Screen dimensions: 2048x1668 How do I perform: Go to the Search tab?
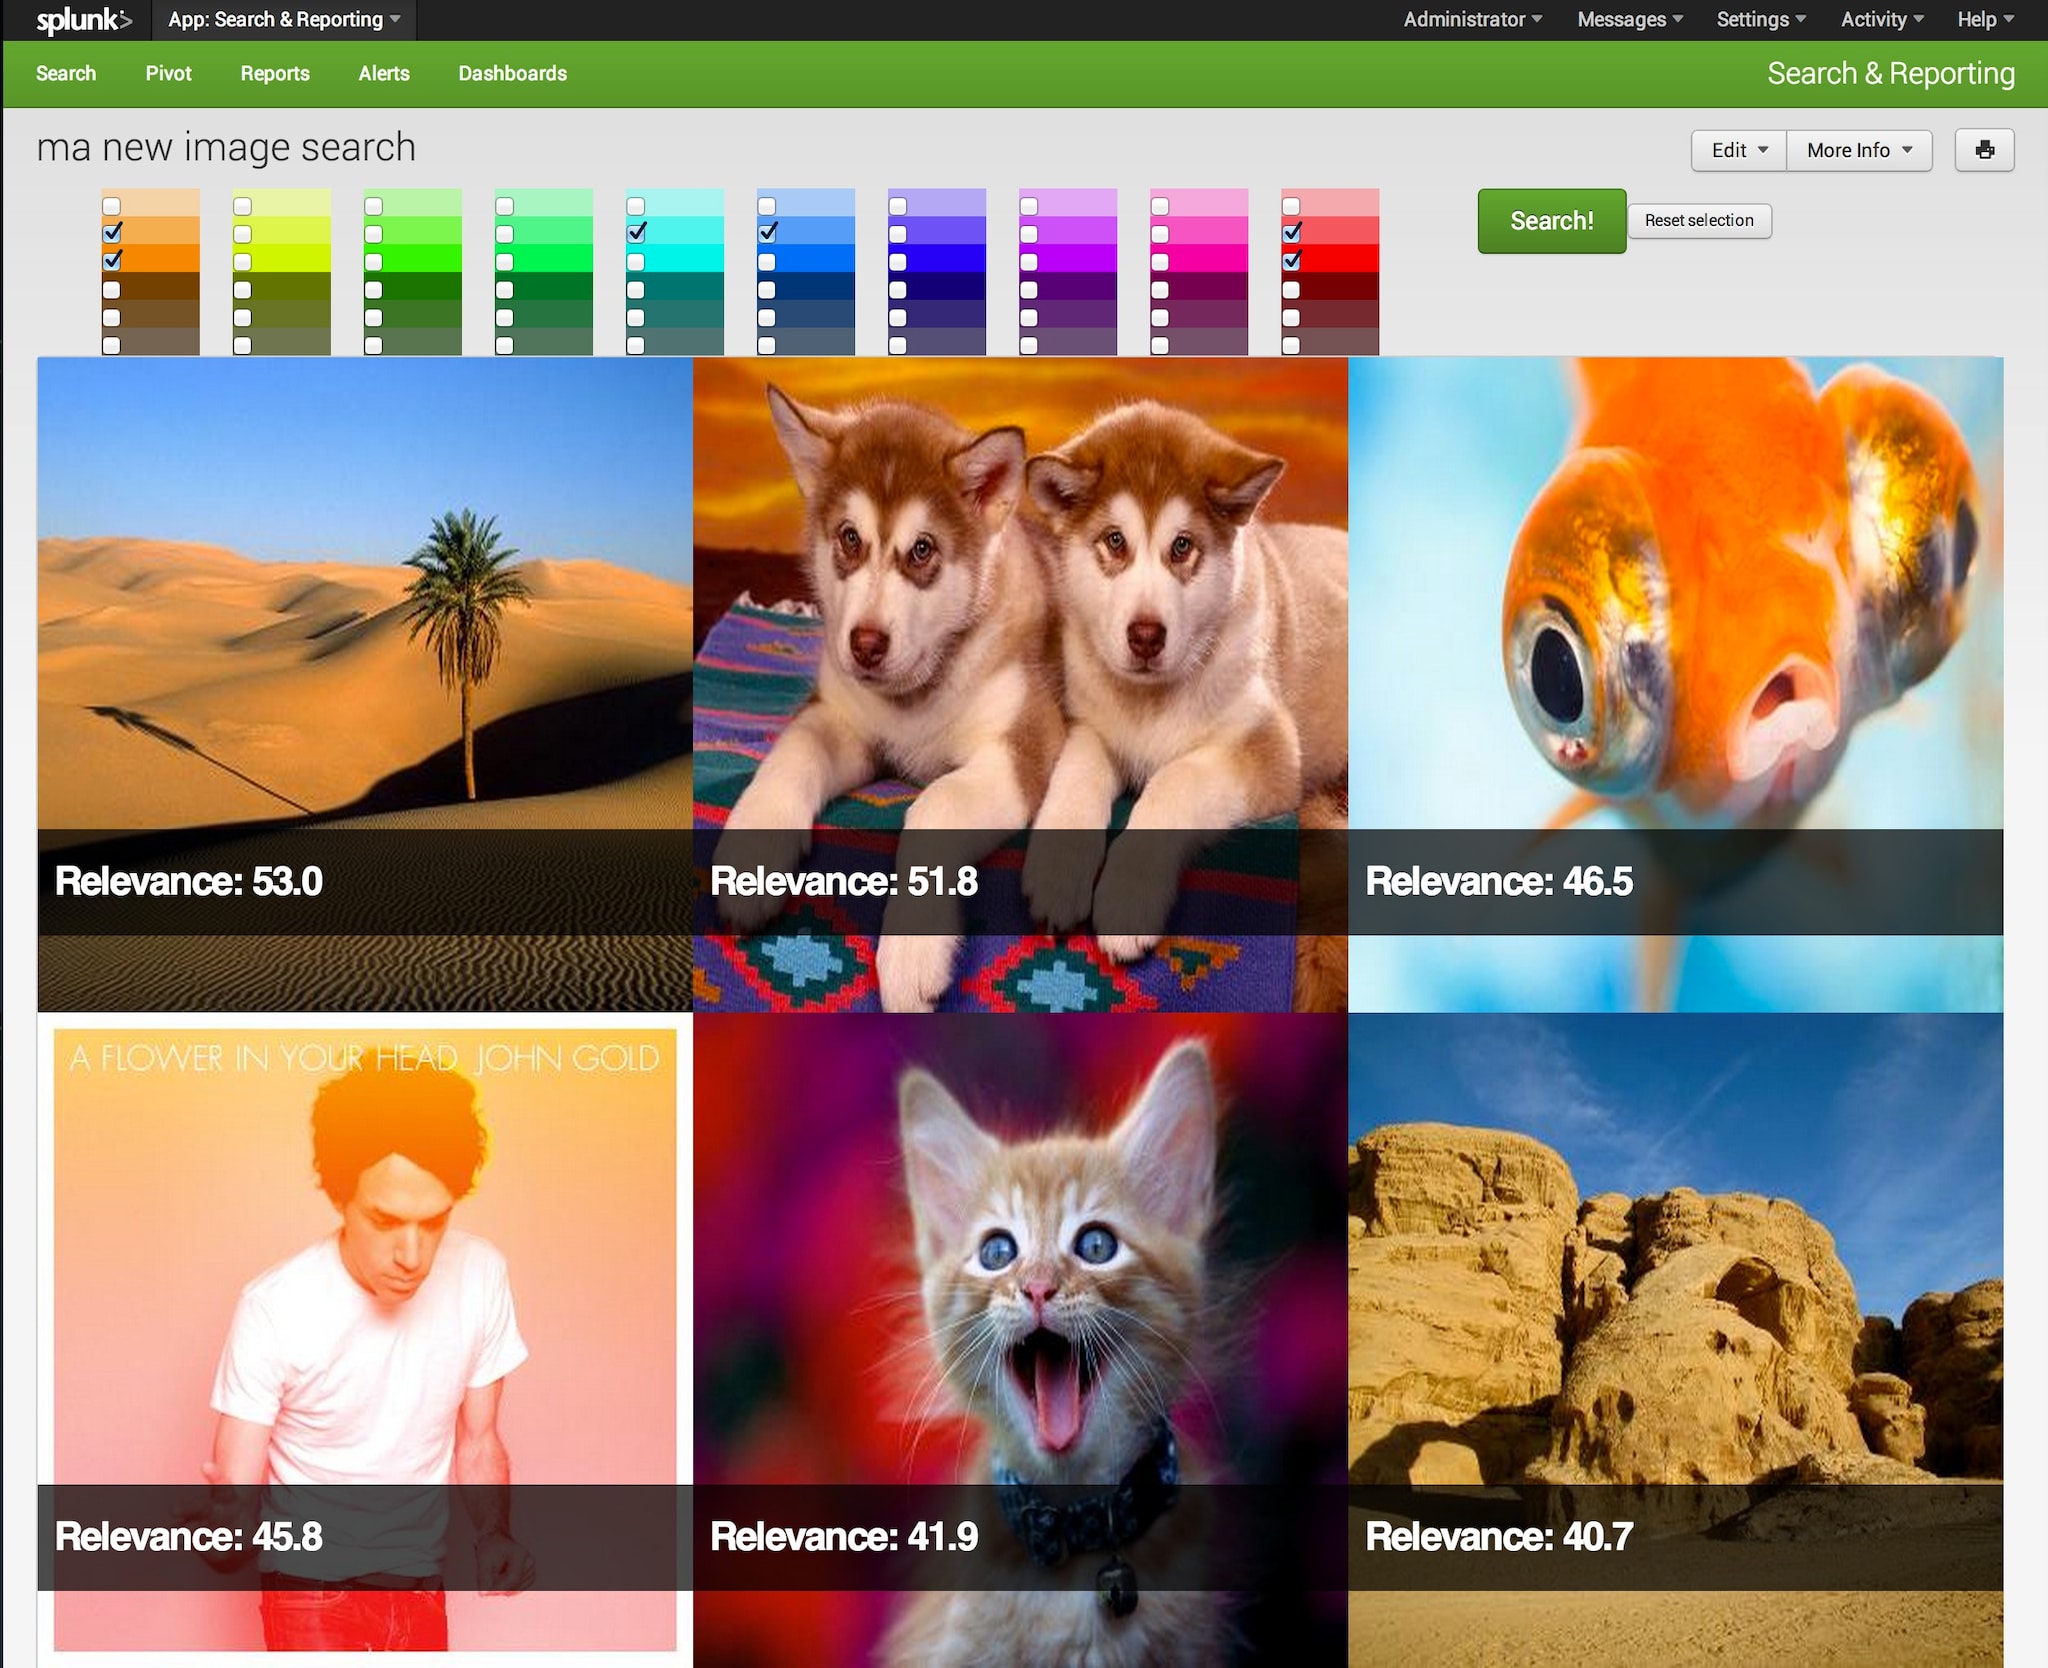[x=66, y=73]
